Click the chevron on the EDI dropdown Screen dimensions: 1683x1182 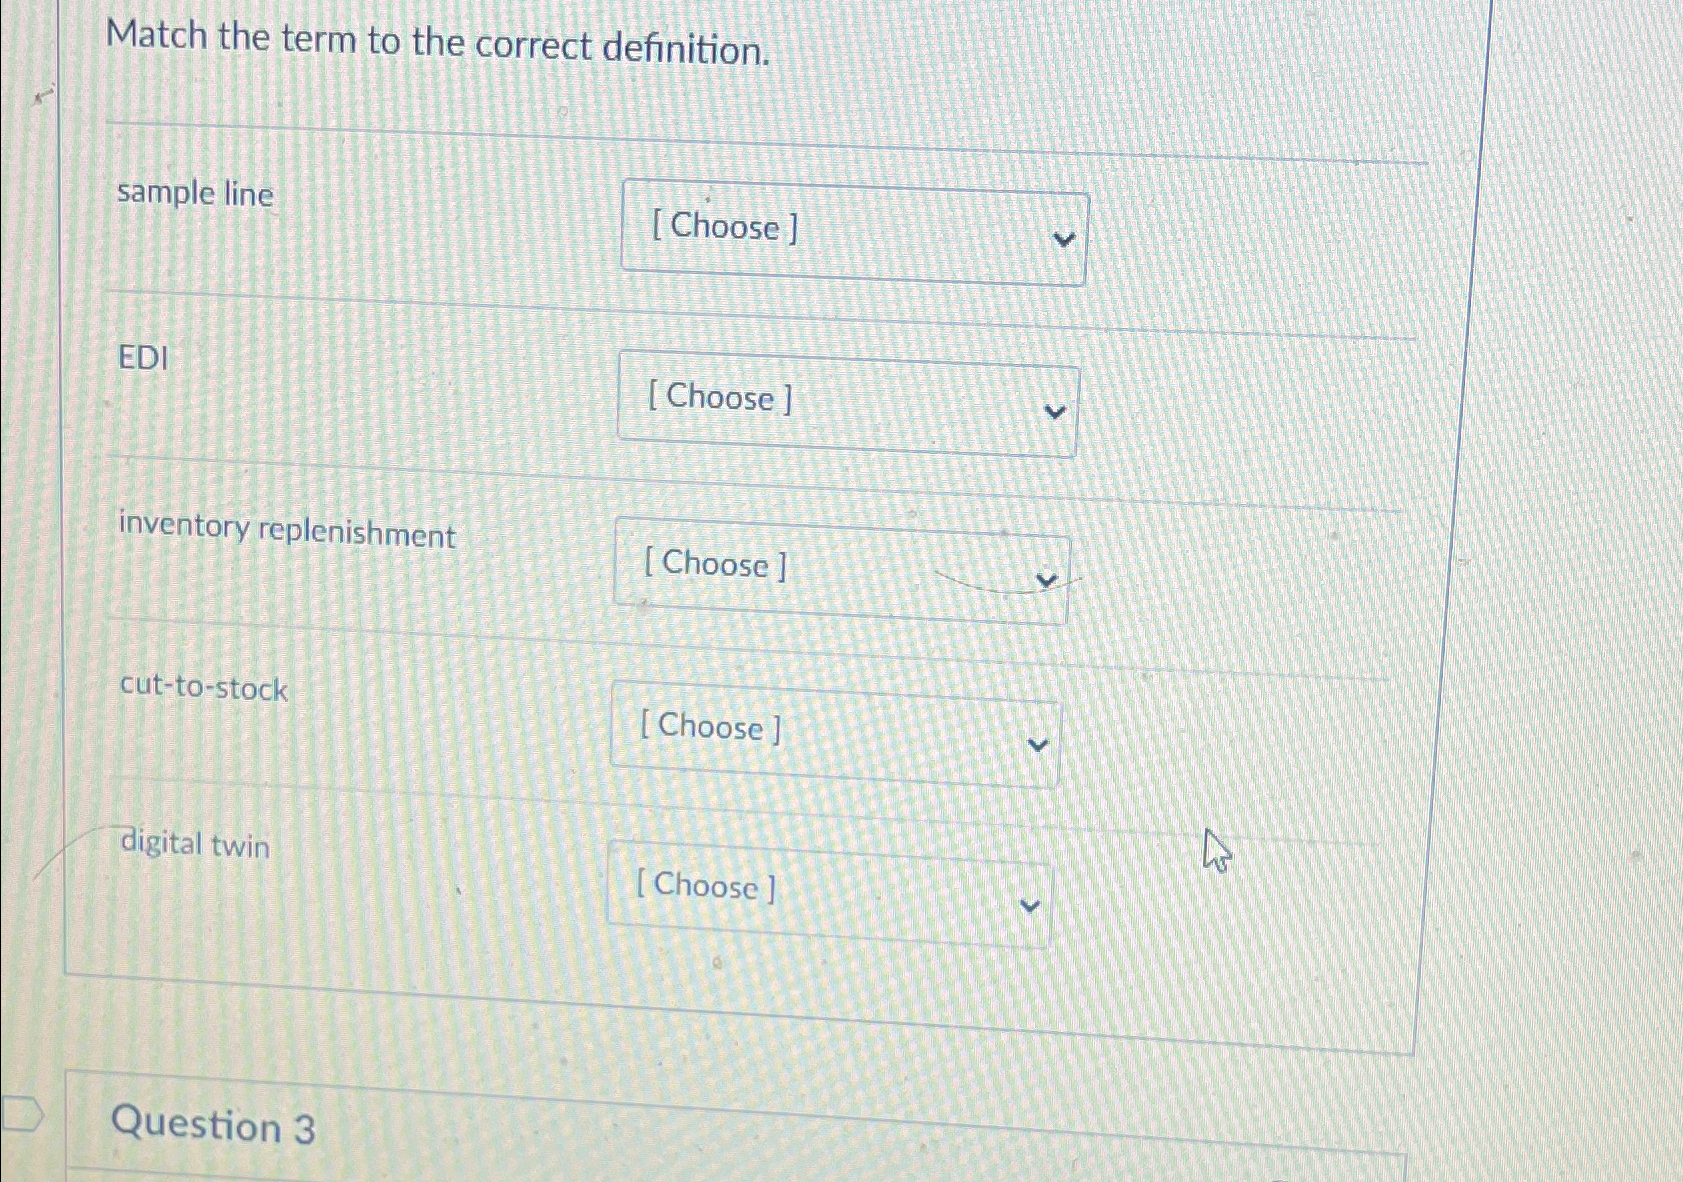click(x=1054, y=411)
